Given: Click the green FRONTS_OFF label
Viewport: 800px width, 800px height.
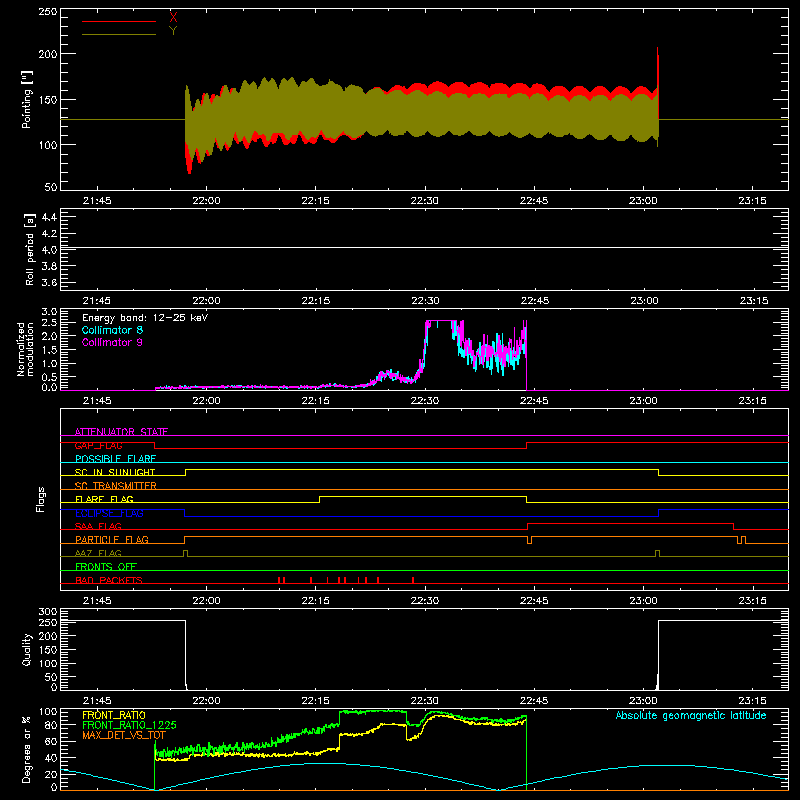Looking at the screenshot, I should tap(106, 566).
